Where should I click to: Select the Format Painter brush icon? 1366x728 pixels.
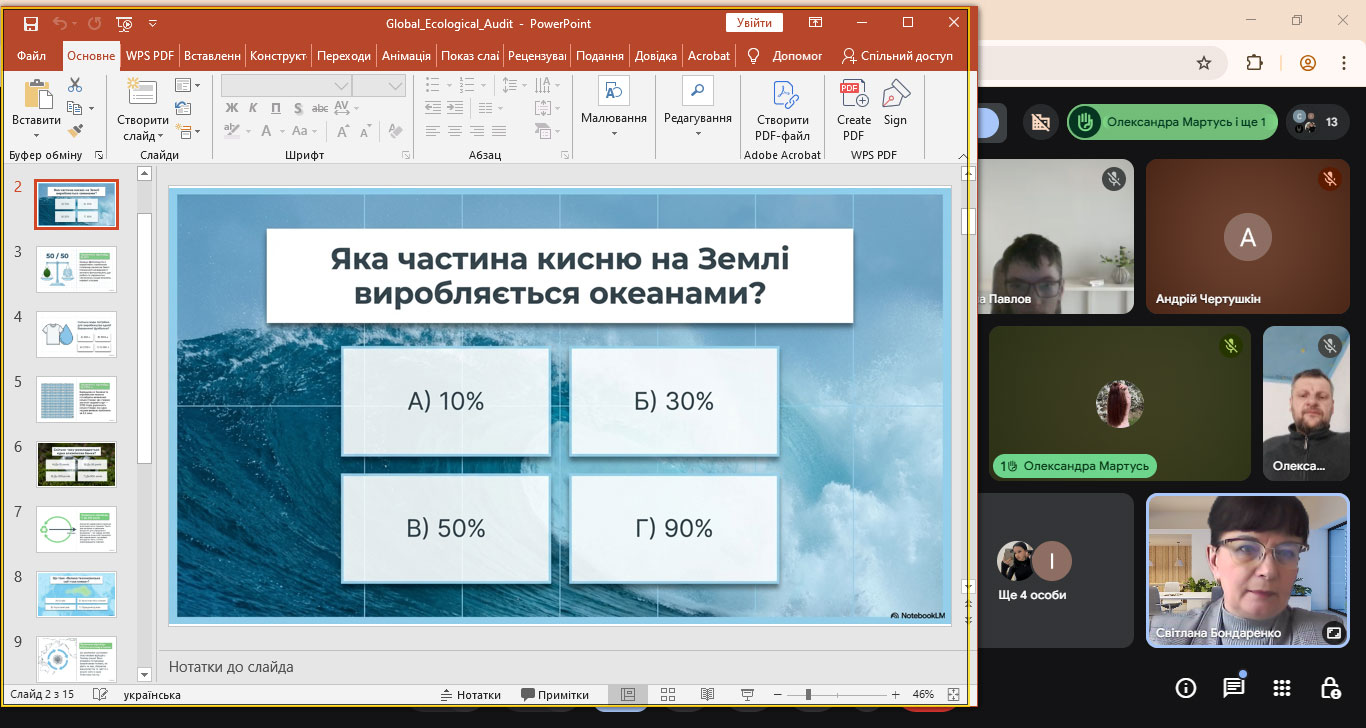(x=75, y=130)
